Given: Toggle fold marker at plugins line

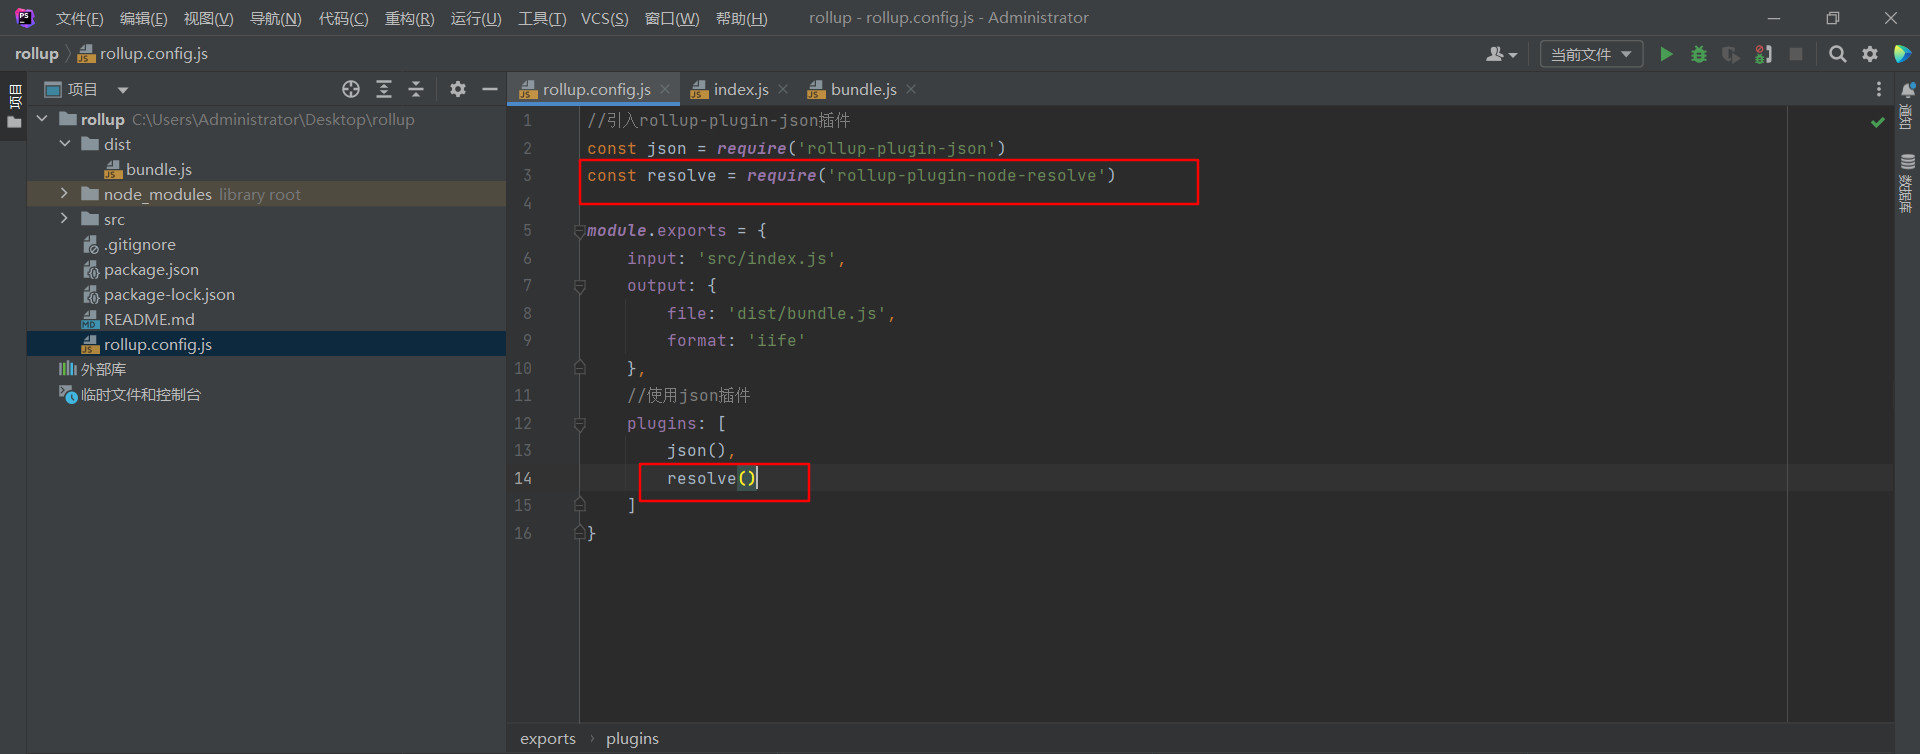Looking at the screenshot, I should tap(579, 424).
